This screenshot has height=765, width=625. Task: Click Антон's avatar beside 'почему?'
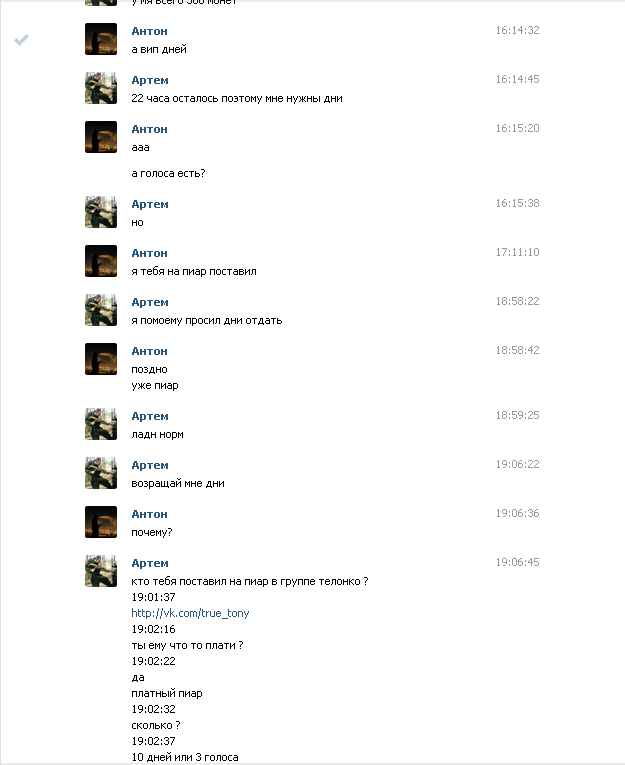click(101, 522)
